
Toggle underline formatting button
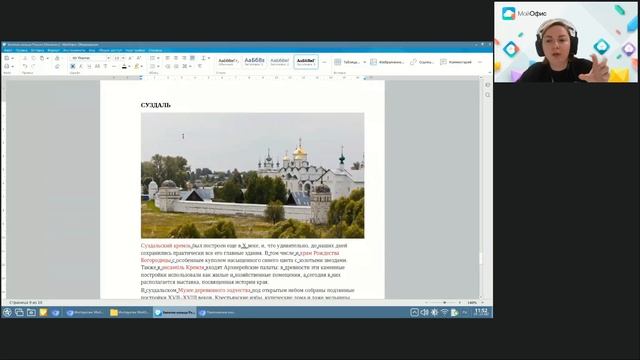click(x=89, y=66)
